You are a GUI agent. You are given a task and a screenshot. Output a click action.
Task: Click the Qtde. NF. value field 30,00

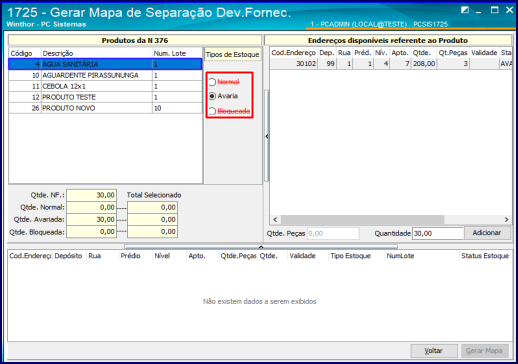pyautogui.click(x=91, y=195)
